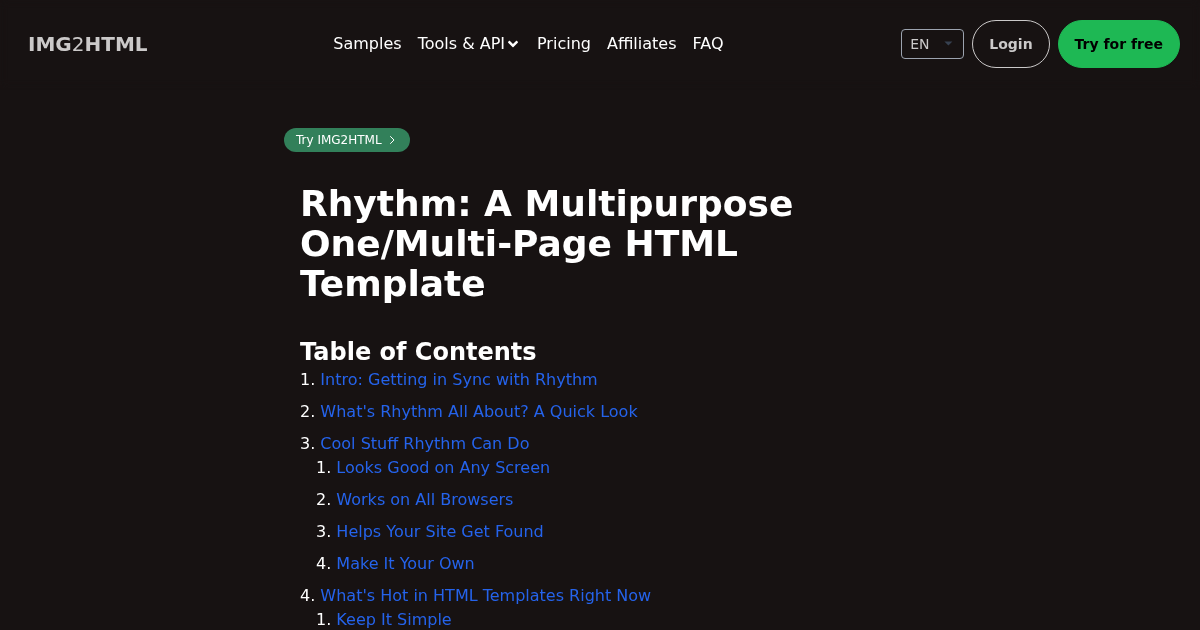Open the Samples page
The image size is (1200, 630).
367,44
